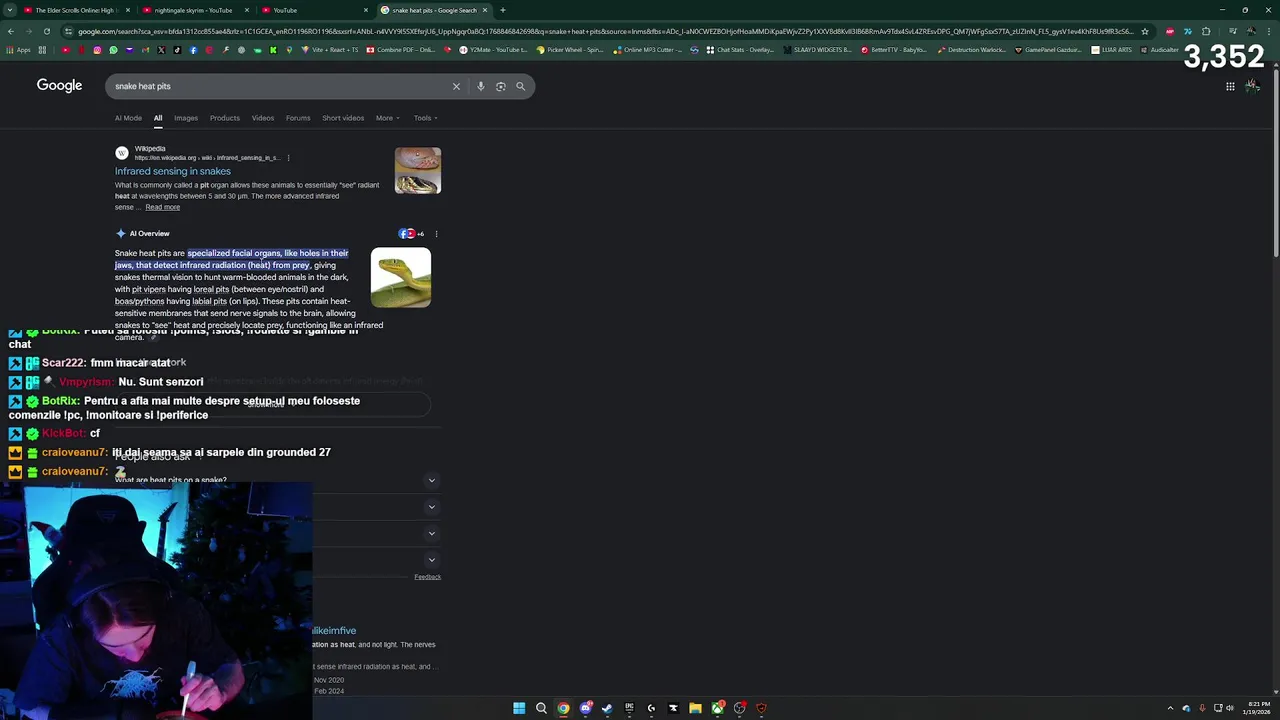
Task: Open the explainlikeimfive result link
Action: [x=334, y=631]
